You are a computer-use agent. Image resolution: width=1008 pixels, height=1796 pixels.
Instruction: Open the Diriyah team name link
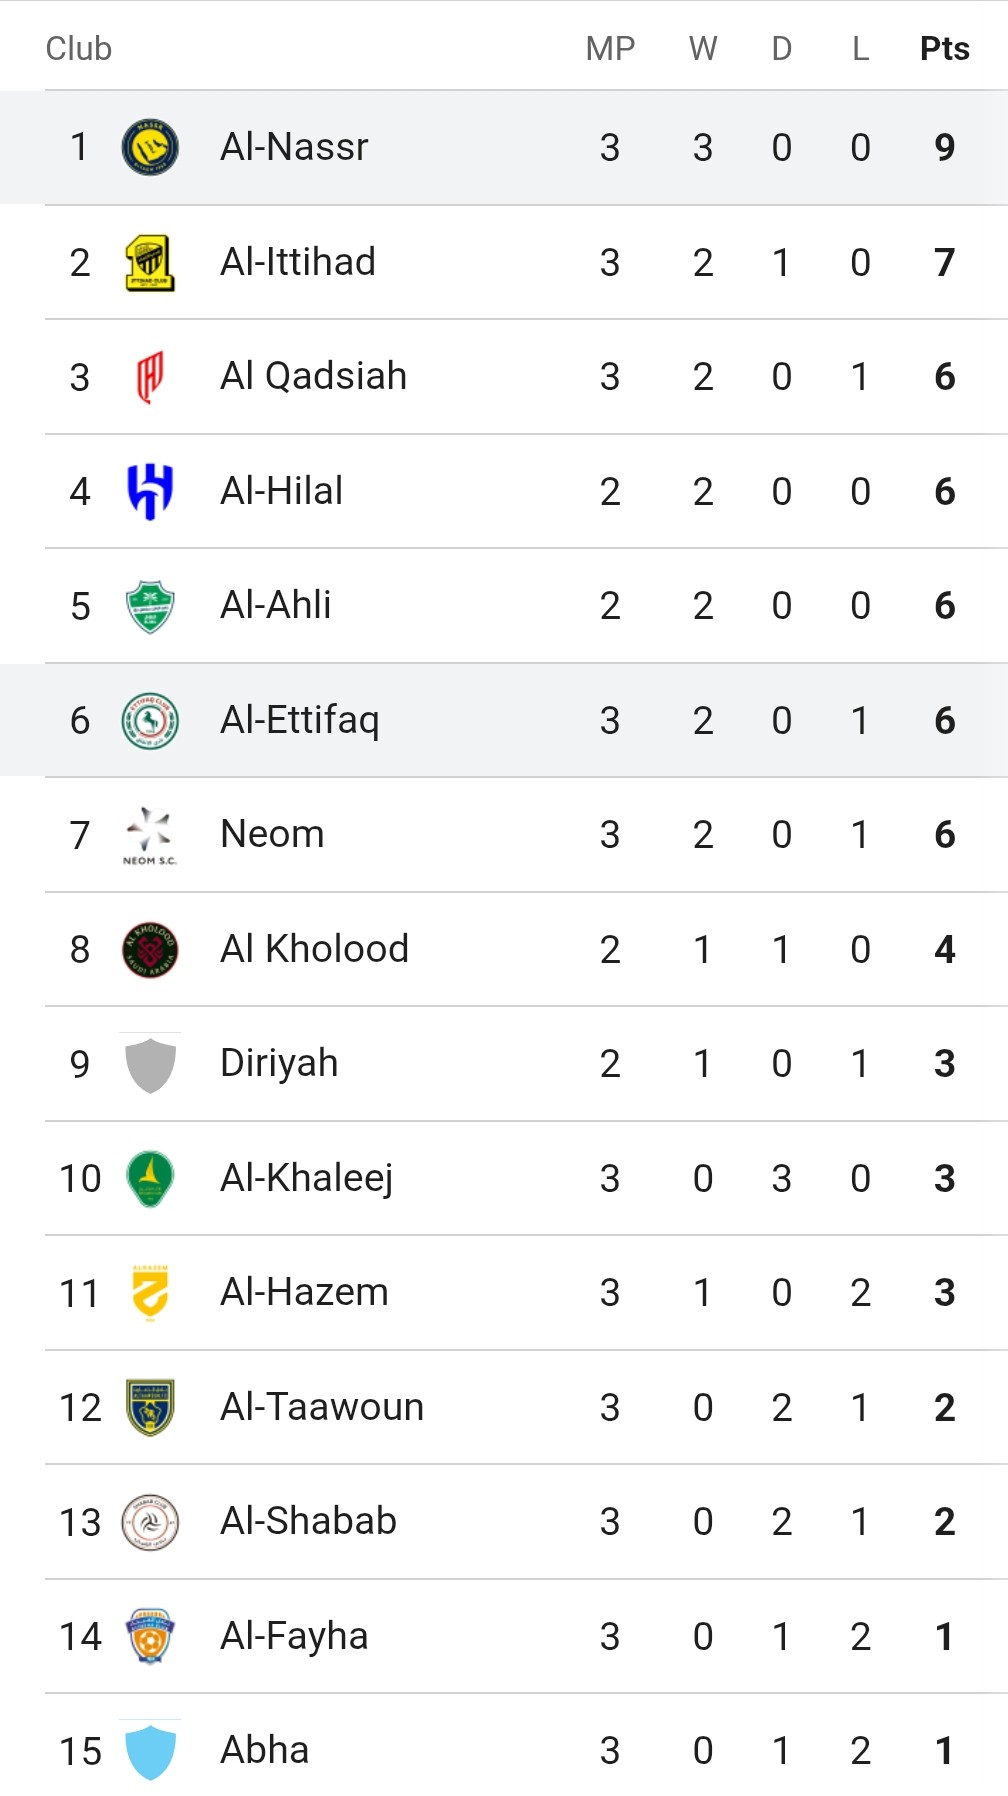click(279, 1063)
